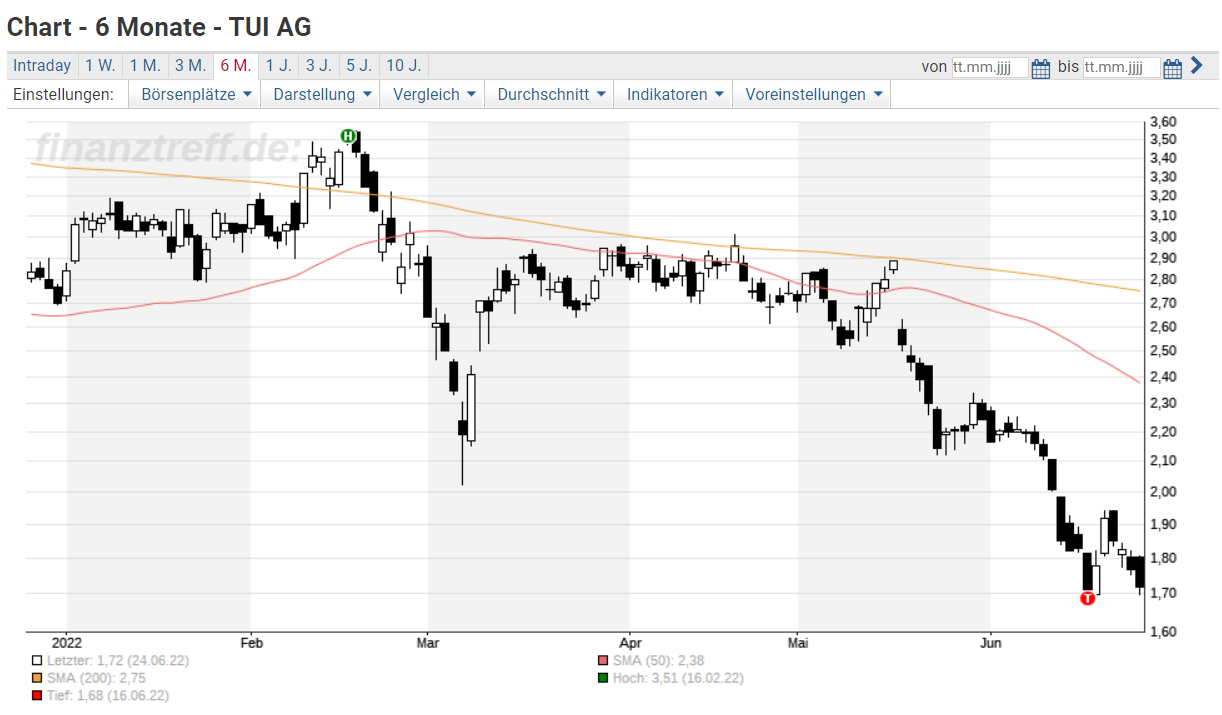Click the 'Feb' x-axis label
This screenshot has height=715, width=1222.
(x=251, y=641)
